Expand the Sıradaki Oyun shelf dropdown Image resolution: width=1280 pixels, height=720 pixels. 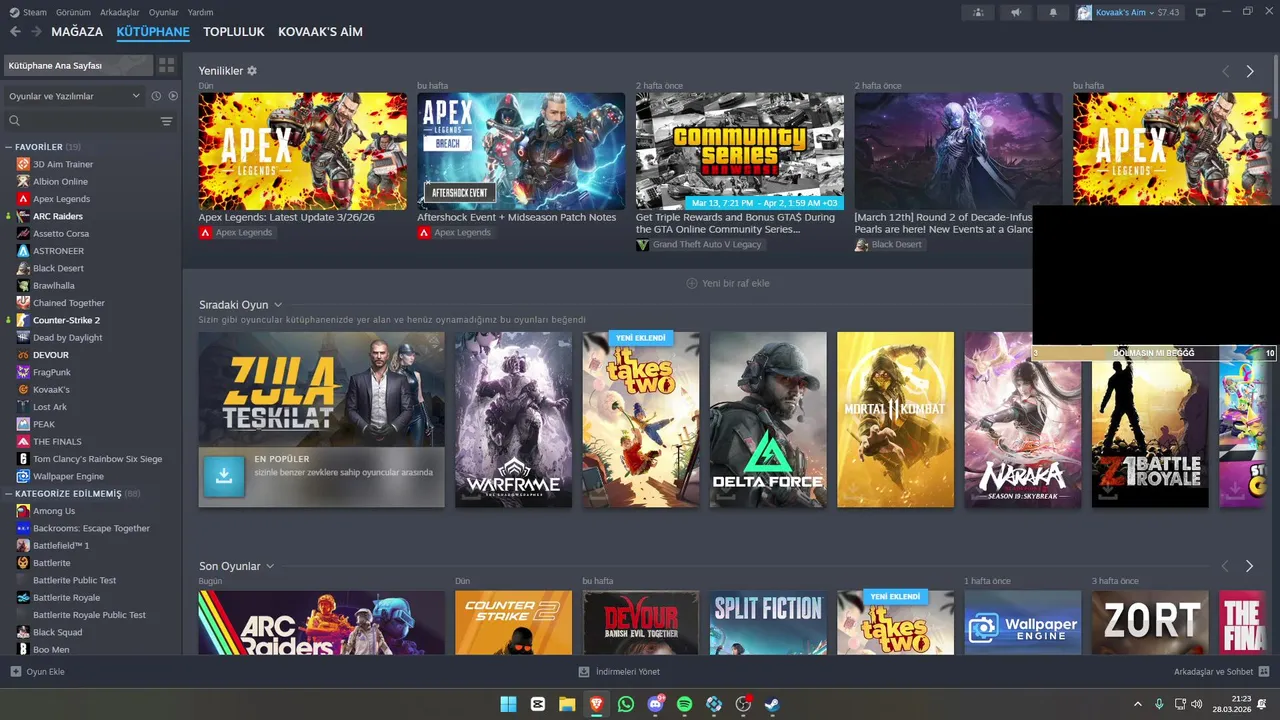pyautogui.click(x=278, y=305)
